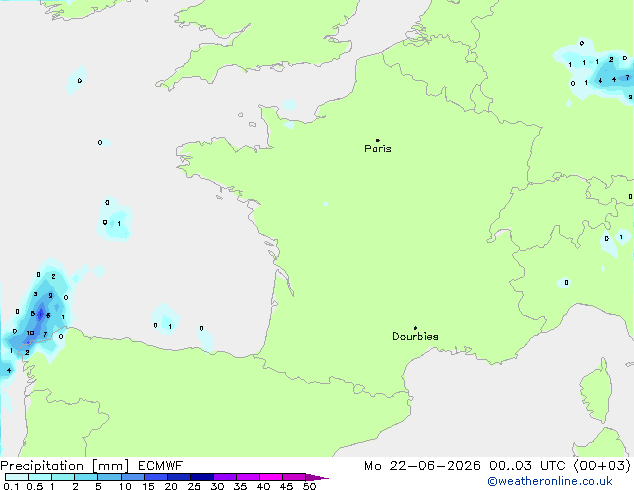Click the legend label '35'
The height and width of the screenshot is (490, 634).
point(240,486)
